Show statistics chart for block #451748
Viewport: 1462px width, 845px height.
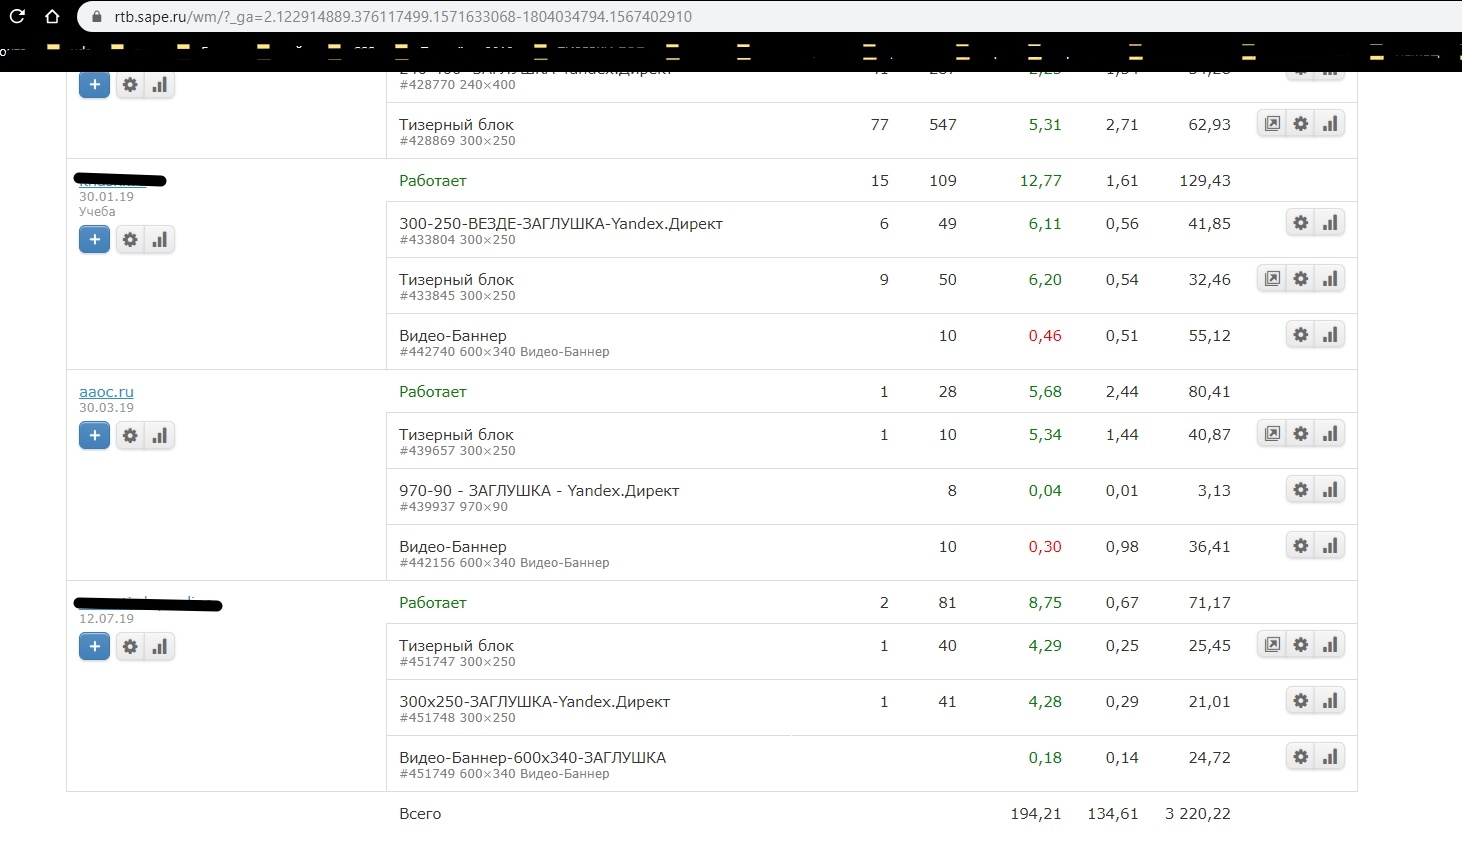click(x=1330, y=701)
